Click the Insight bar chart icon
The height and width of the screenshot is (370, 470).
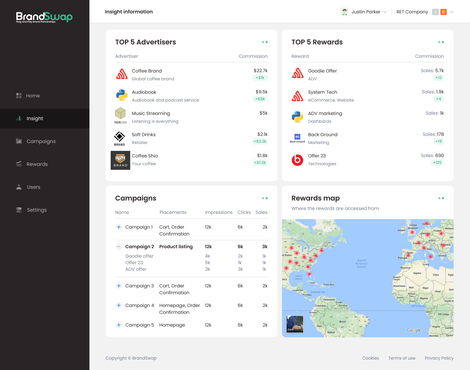[x=19, y=118]
